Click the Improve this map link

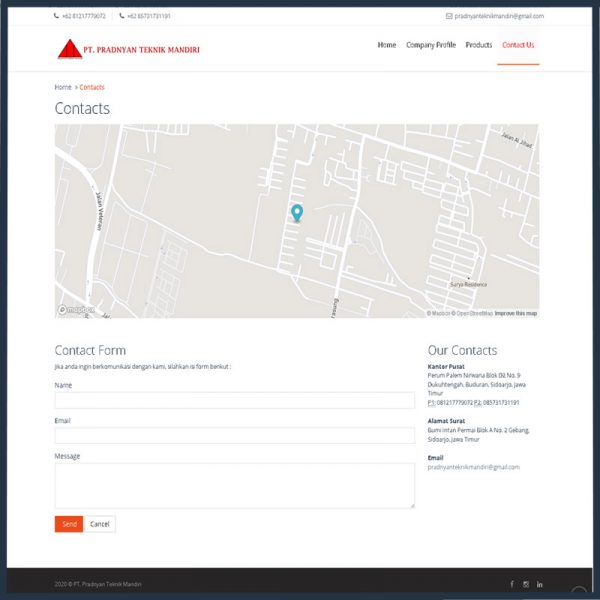click(516, 313)
